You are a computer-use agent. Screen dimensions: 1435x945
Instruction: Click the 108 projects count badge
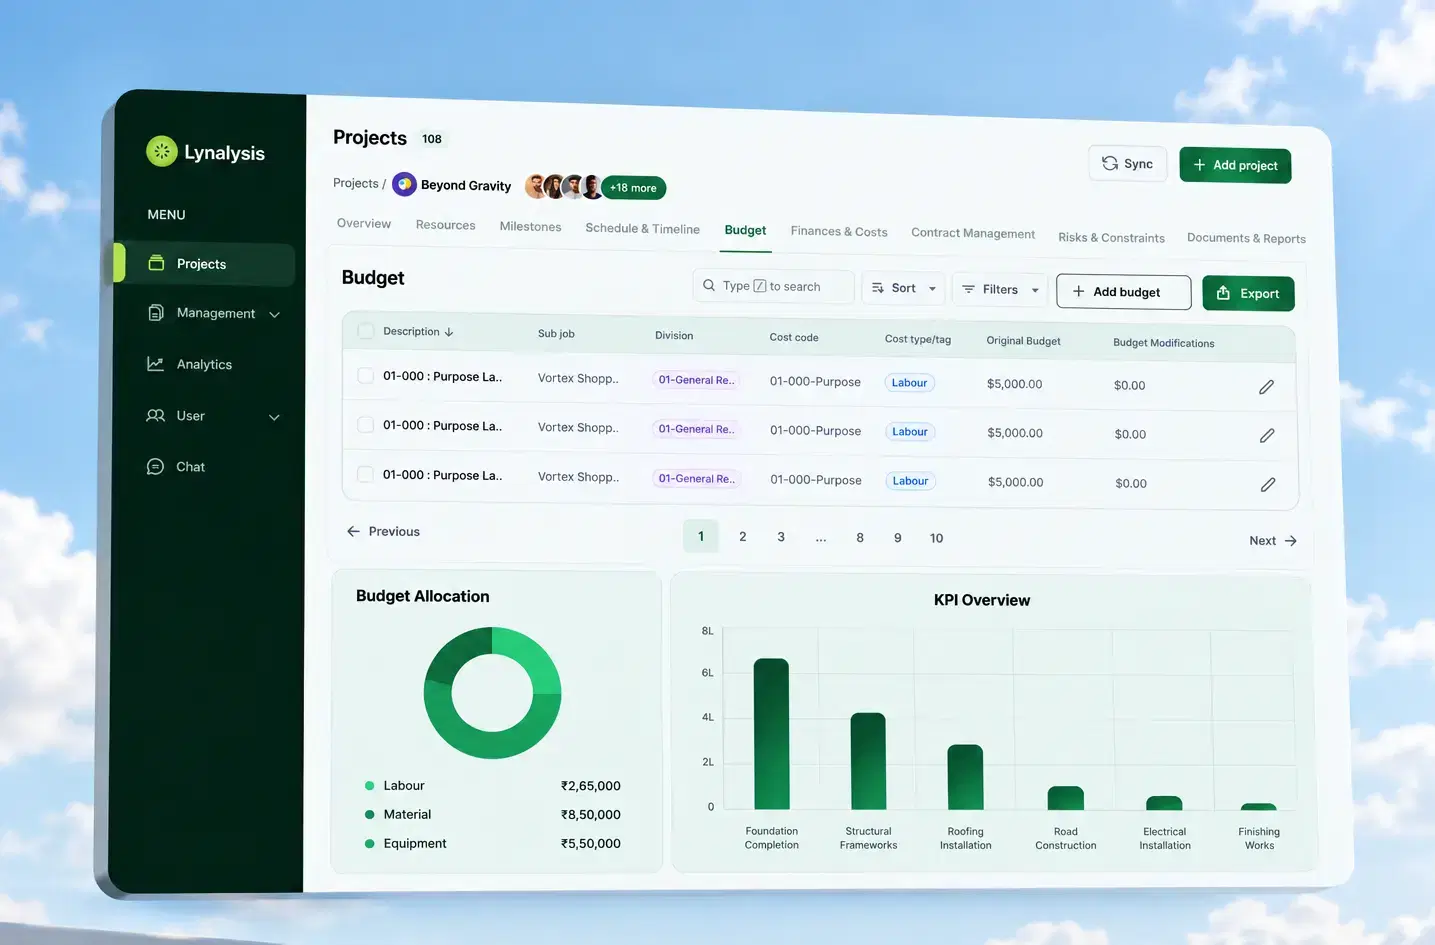pyautogui.click(x=432, y=139)
